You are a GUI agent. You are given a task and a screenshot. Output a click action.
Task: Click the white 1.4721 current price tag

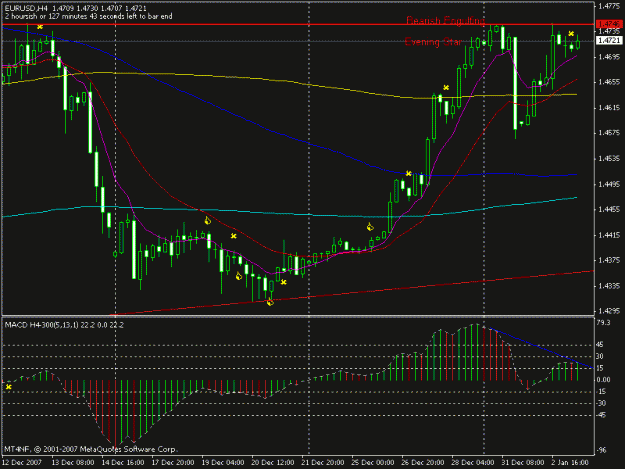coord(609,40)
